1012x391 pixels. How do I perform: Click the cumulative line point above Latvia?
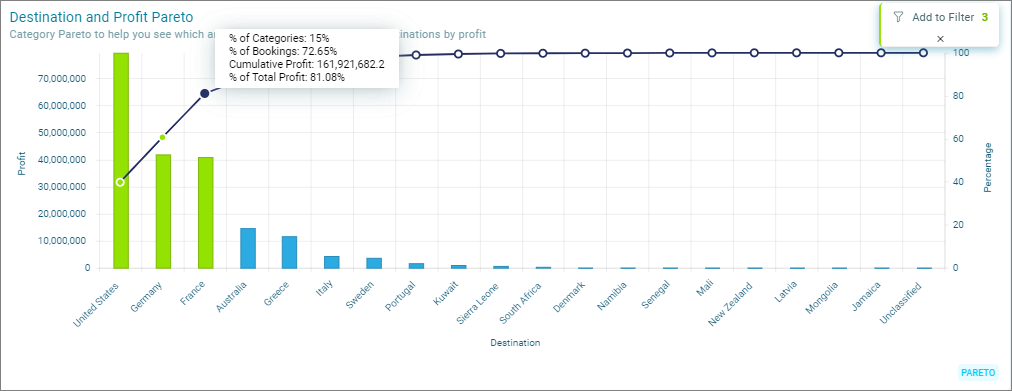pos(796,53)
